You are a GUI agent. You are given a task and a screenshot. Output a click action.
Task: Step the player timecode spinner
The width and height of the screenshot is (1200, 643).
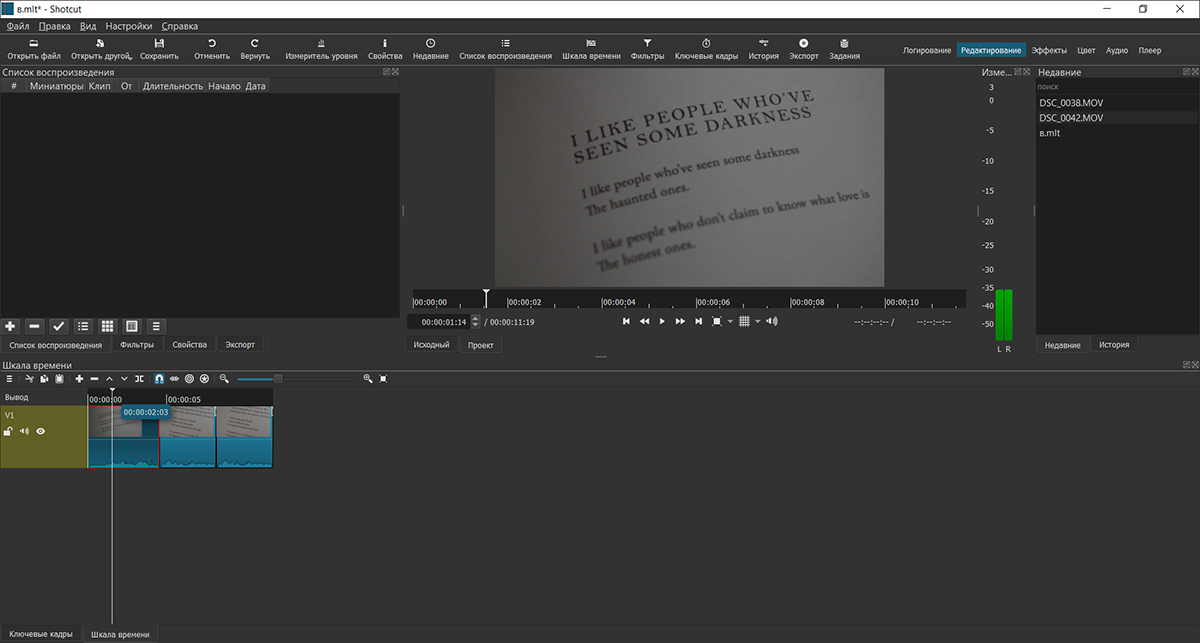475,322
